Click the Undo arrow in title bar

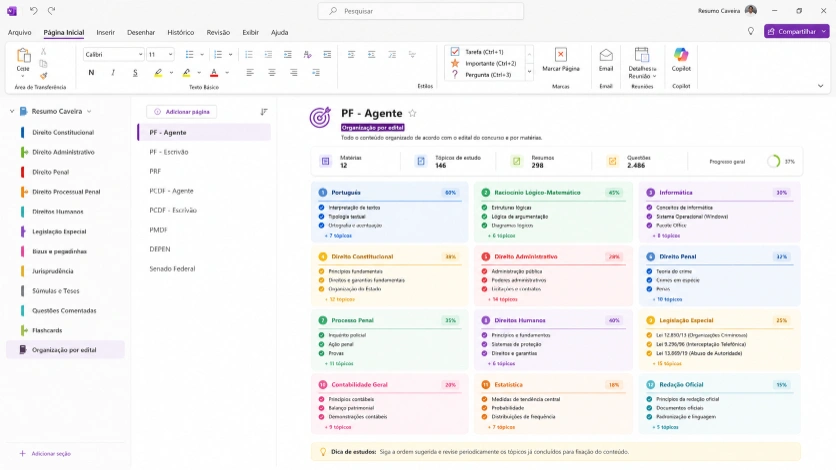click(34, 11)
